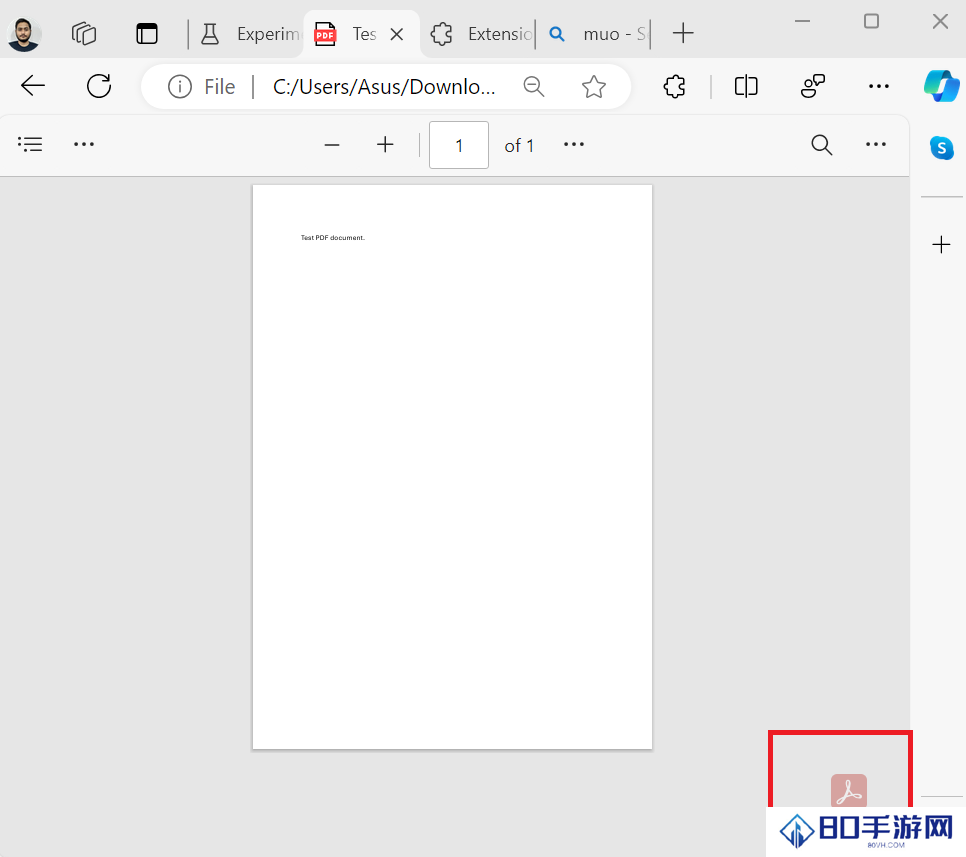The image size is (966, 857).
Task: Open the browser account sharing icon
Action: [x=813, y=86]
